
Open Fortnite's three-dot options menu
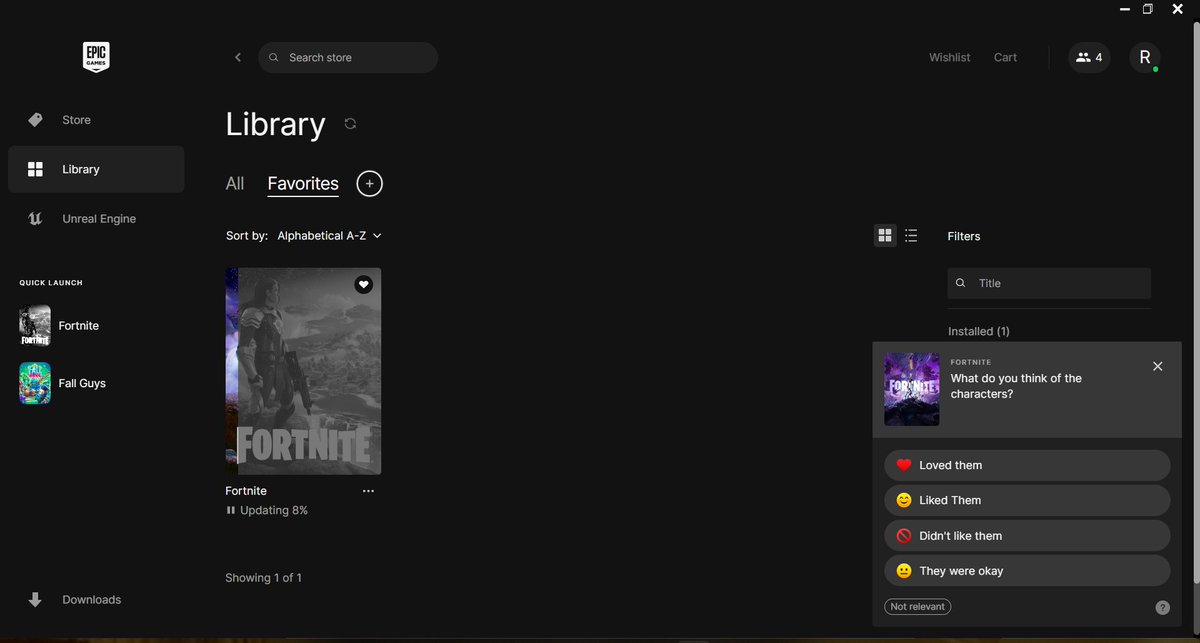(x=368, y=491)
